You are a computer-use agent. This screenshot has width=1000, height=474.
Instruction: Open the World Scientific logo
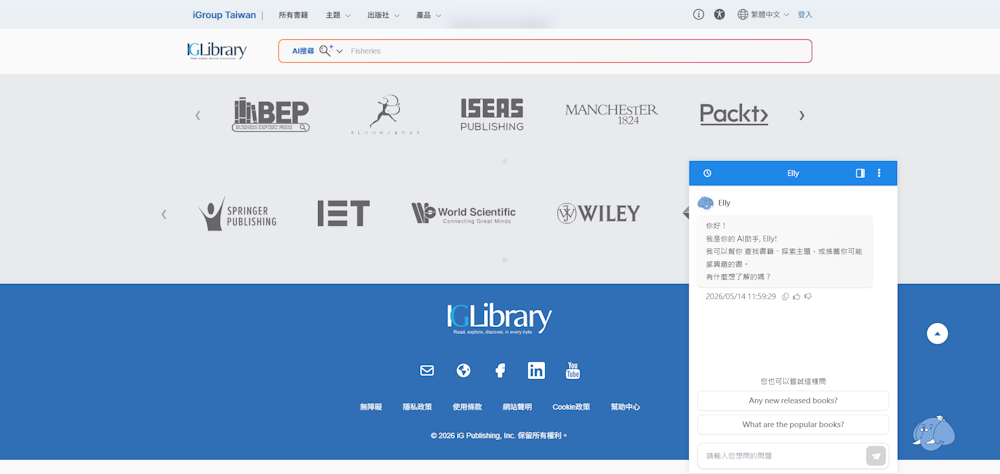click(x=464, y=213)
